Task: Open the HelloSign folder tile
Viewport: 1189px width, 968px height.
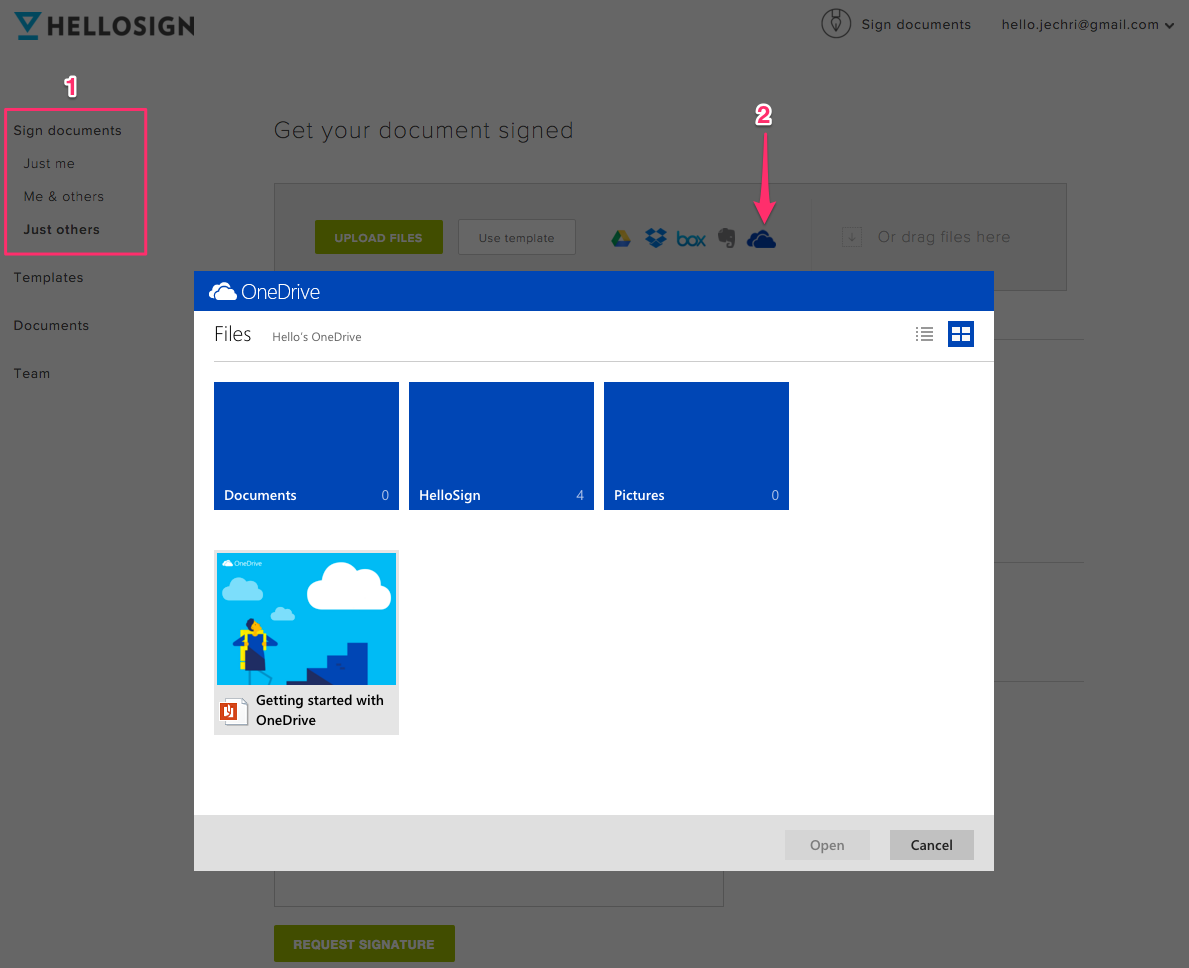Action: point(501,446)
